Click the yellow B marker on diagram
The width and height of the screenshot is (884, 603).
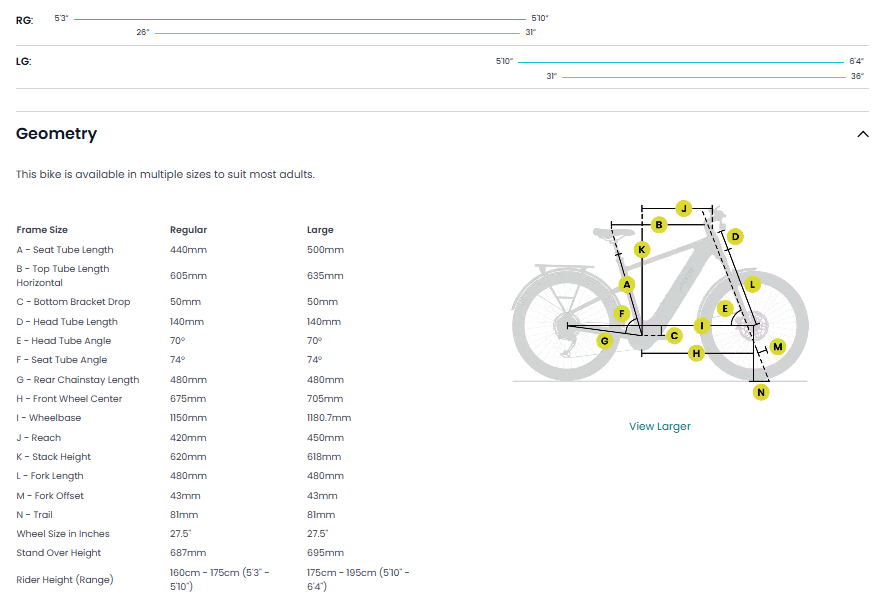658,225
